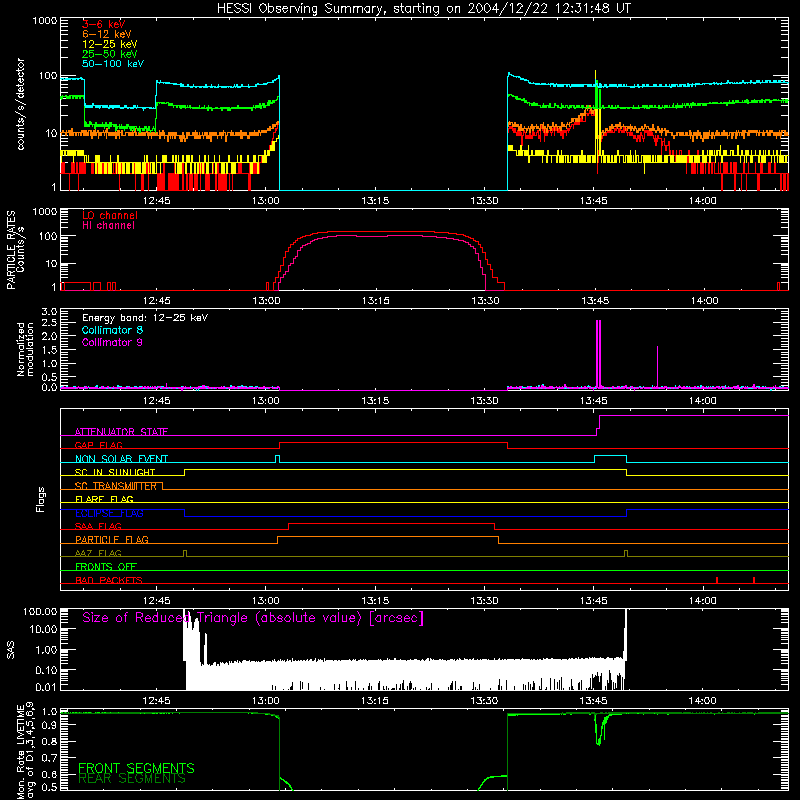Select the SC_TRANSMITTER flag label

tap(116, 486)
